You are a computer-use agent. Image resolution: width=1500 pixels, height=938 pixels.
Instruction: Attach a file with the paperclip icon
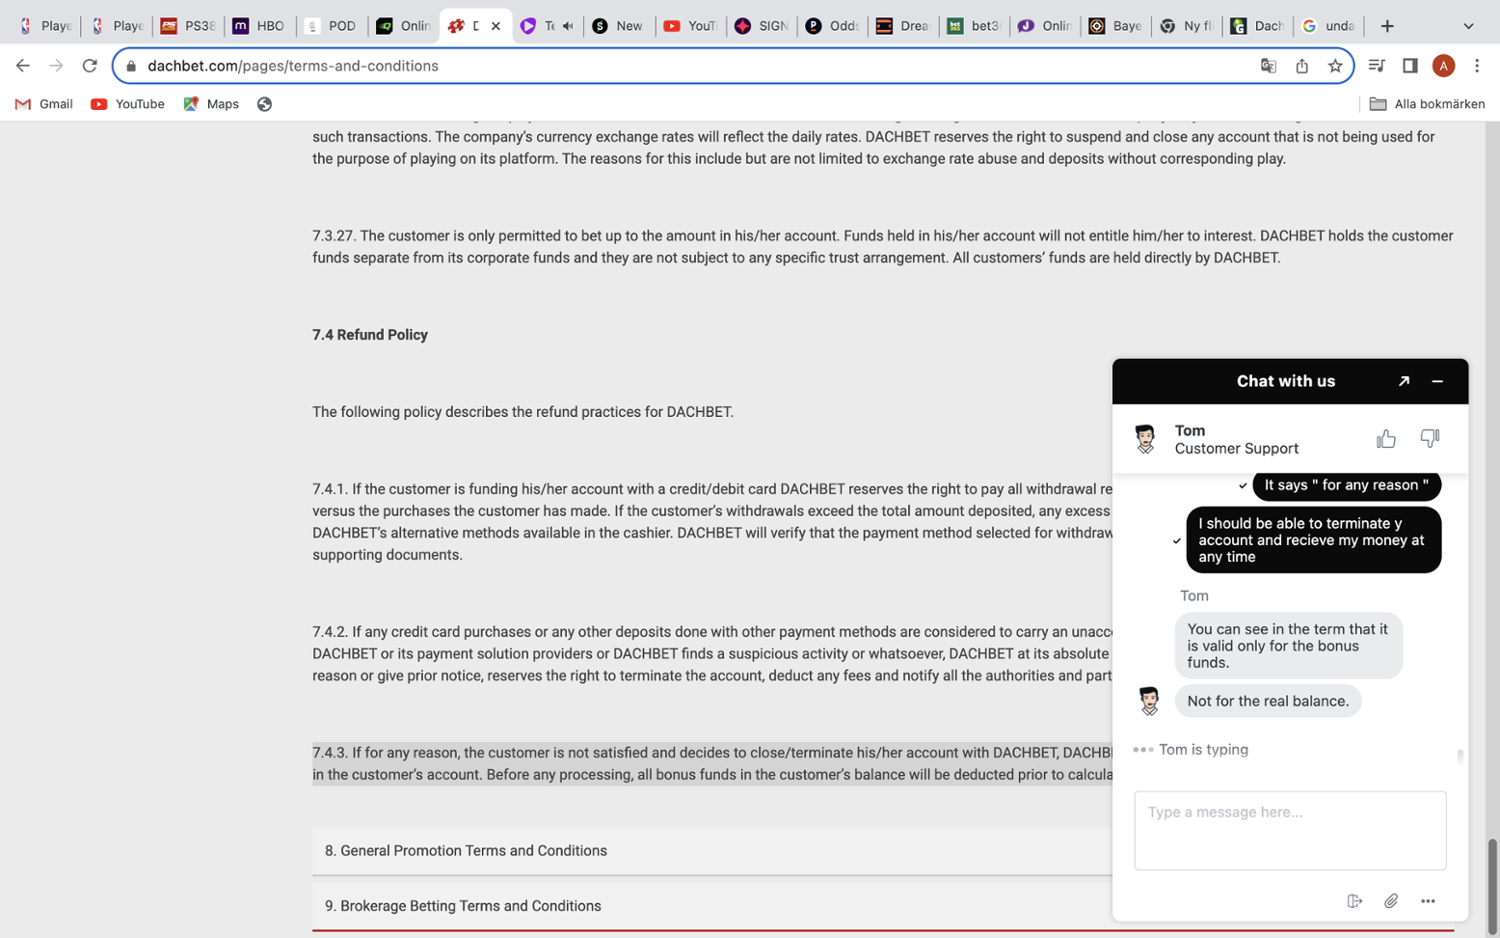[x=1391, y=901]
